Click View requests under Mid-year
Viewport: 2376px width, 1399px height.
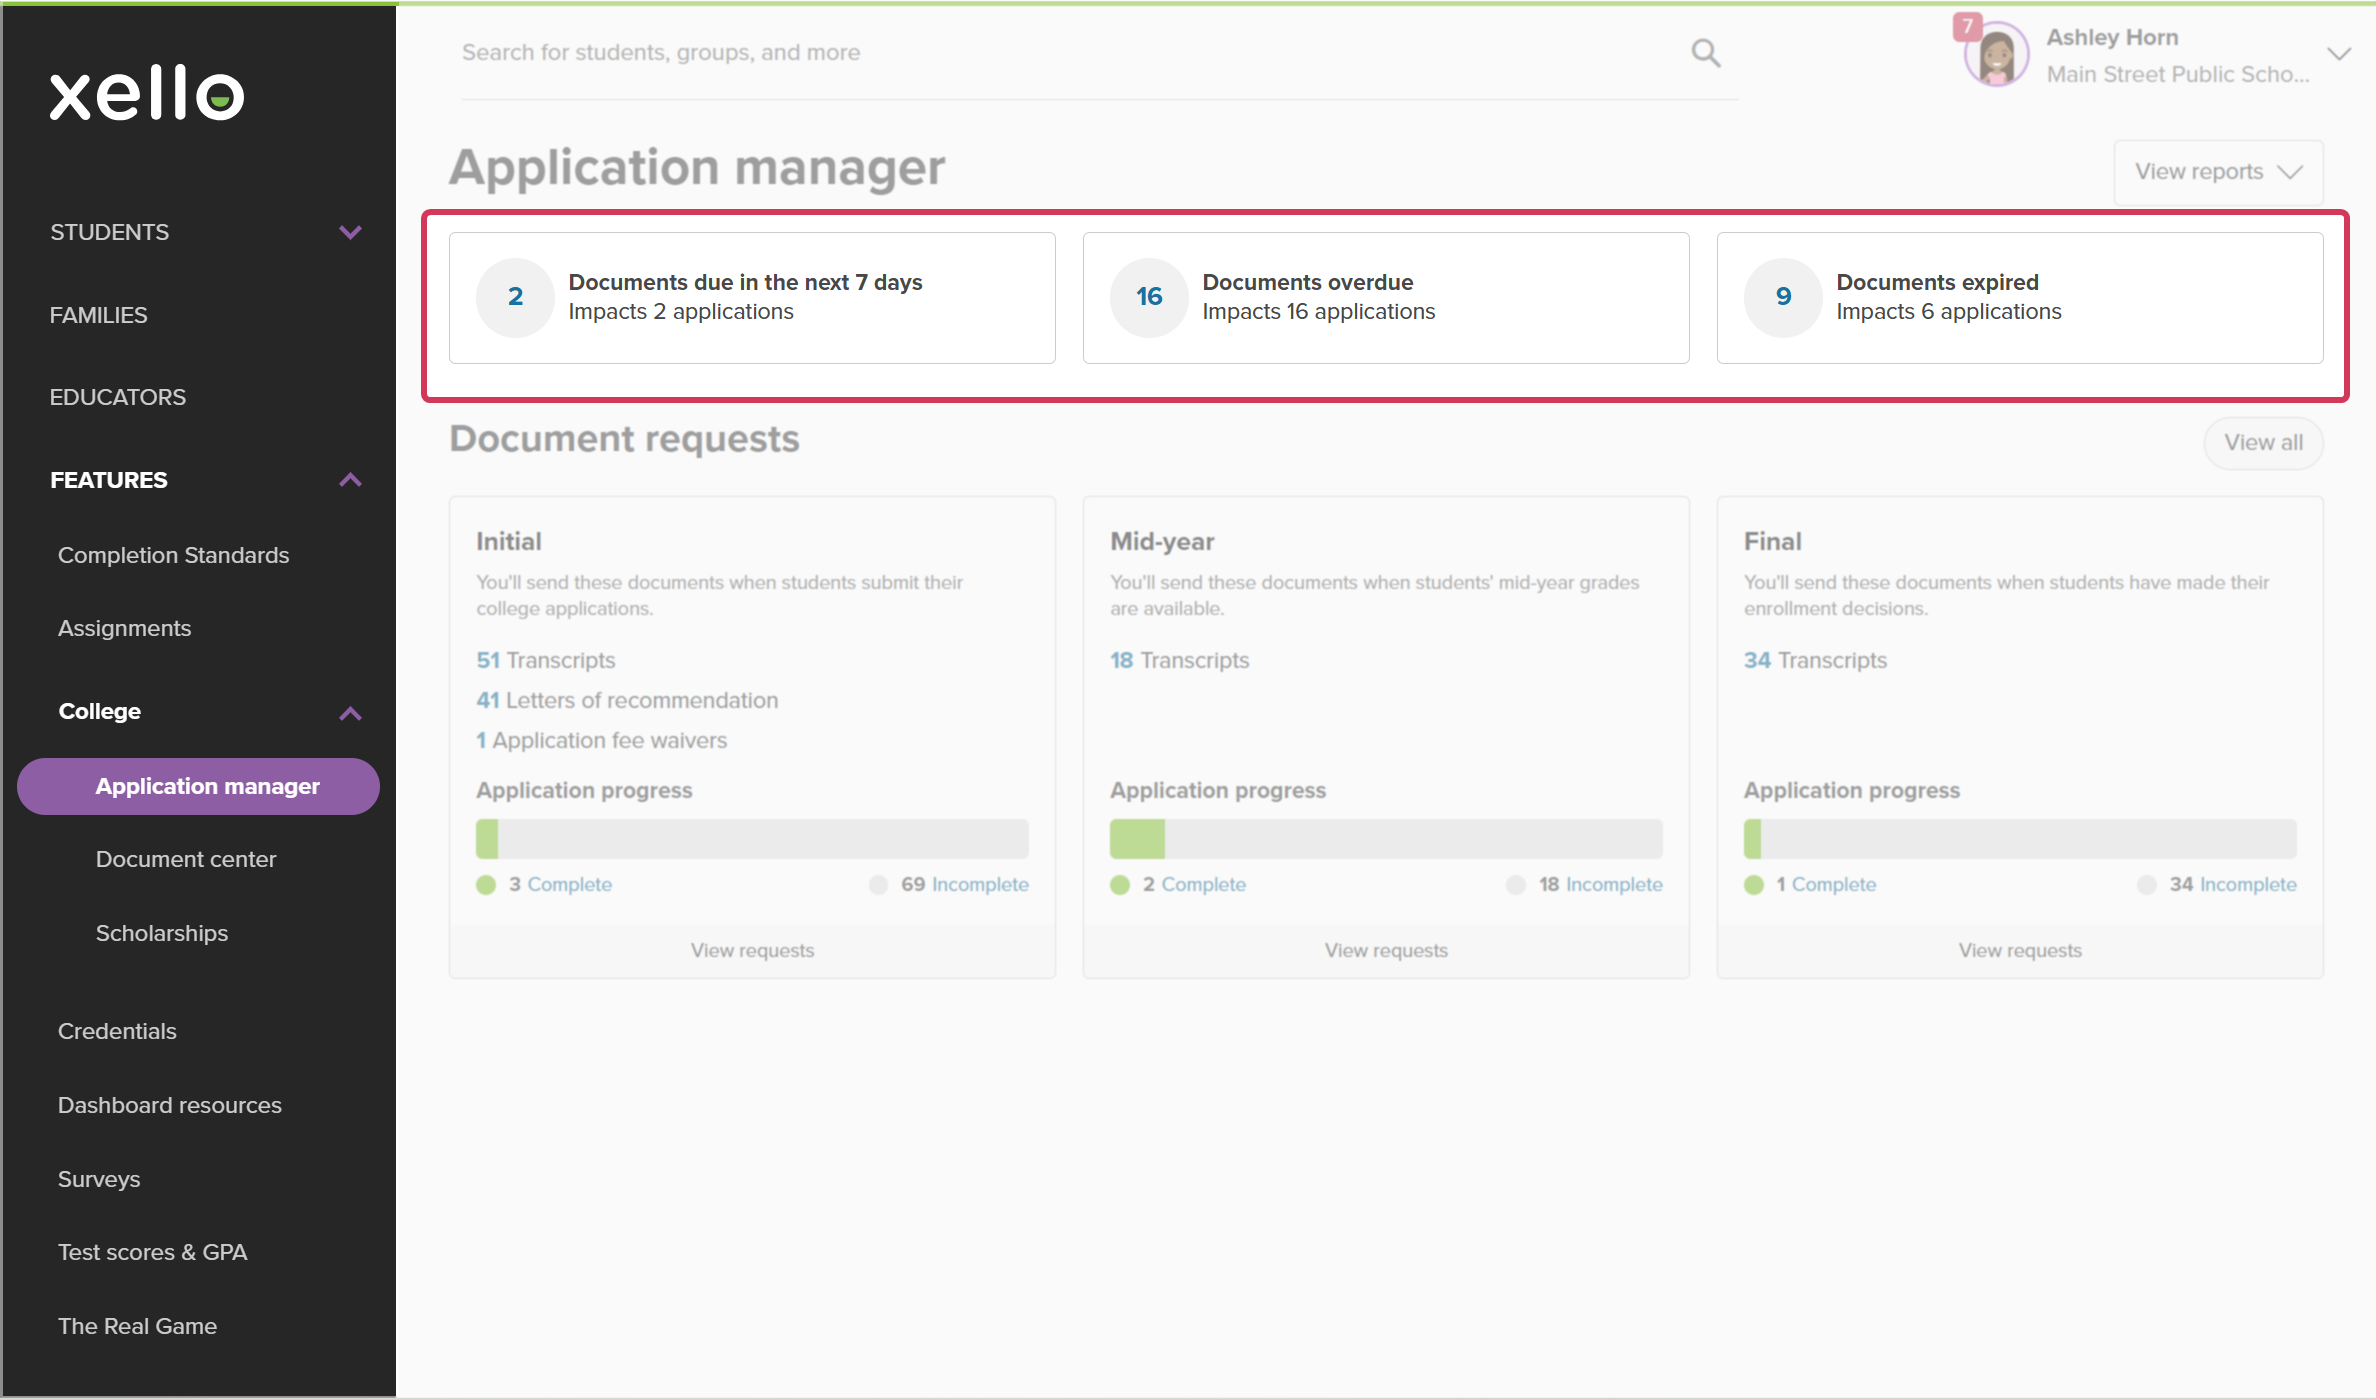[x=1386, y=950]
